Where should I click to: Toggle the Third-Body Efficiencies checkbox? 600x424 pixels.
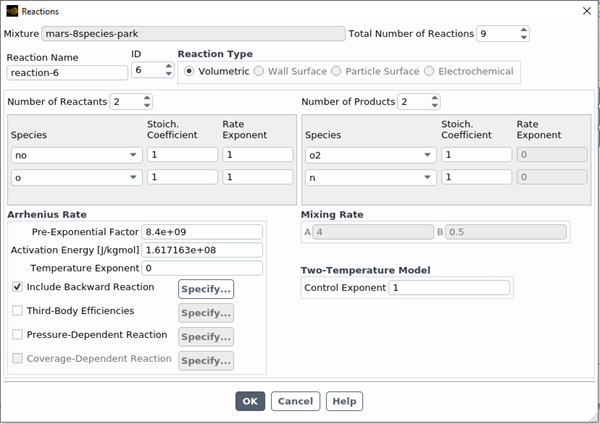[x=17, y=311]
